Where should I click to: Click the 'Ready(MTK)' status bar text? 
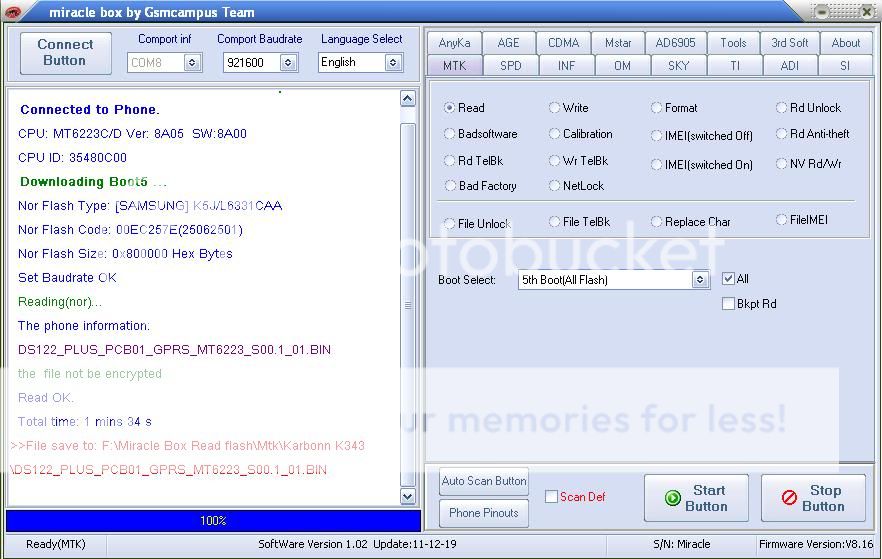(56, 544)
